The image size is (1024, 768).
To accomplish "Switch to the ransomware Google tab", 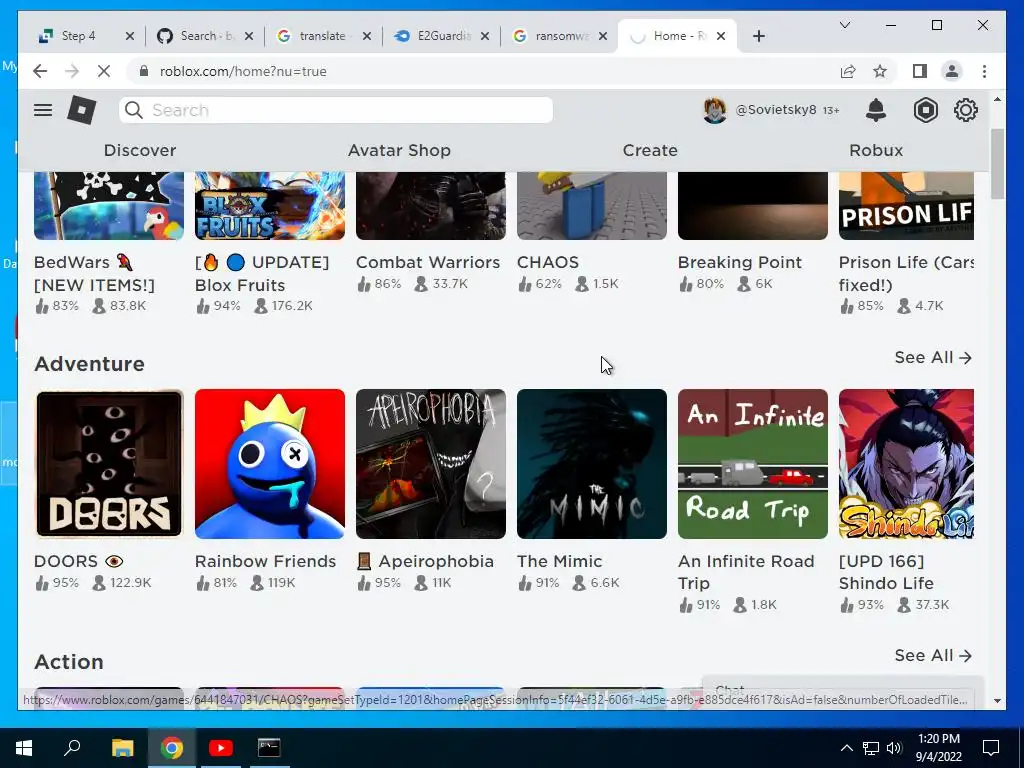I will [x=560, y=36].
